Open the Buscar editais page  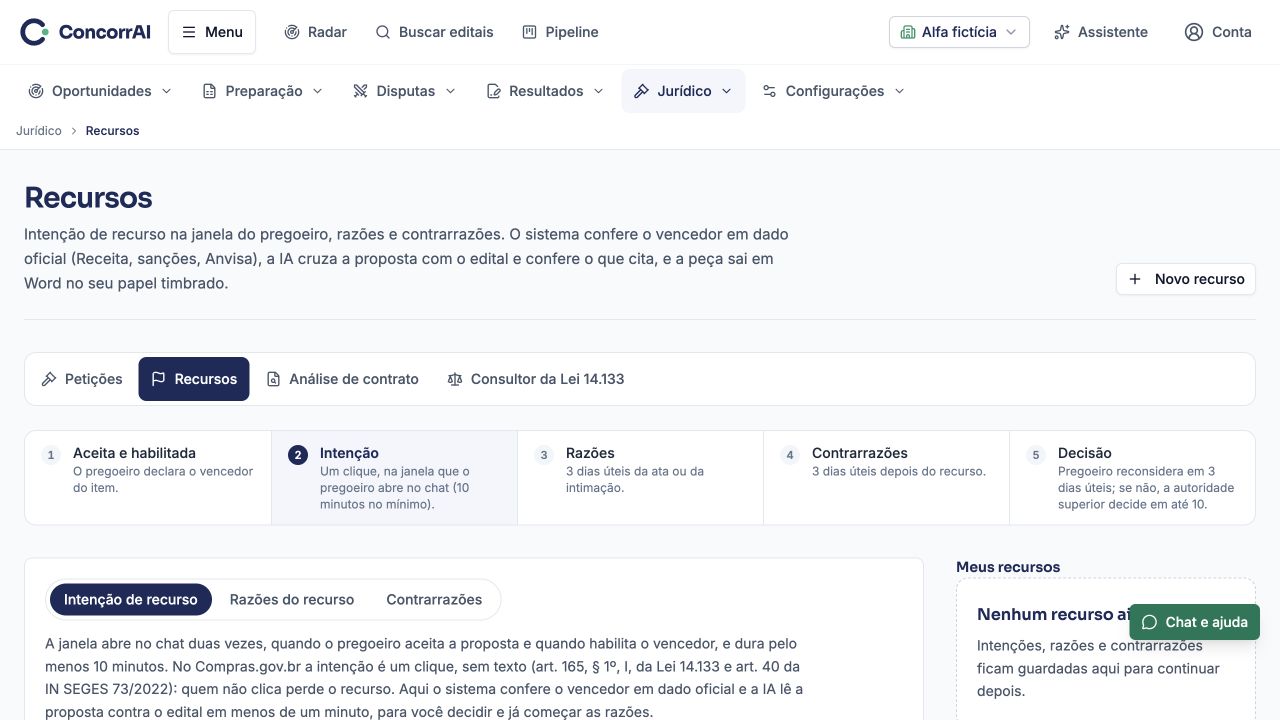435,32
